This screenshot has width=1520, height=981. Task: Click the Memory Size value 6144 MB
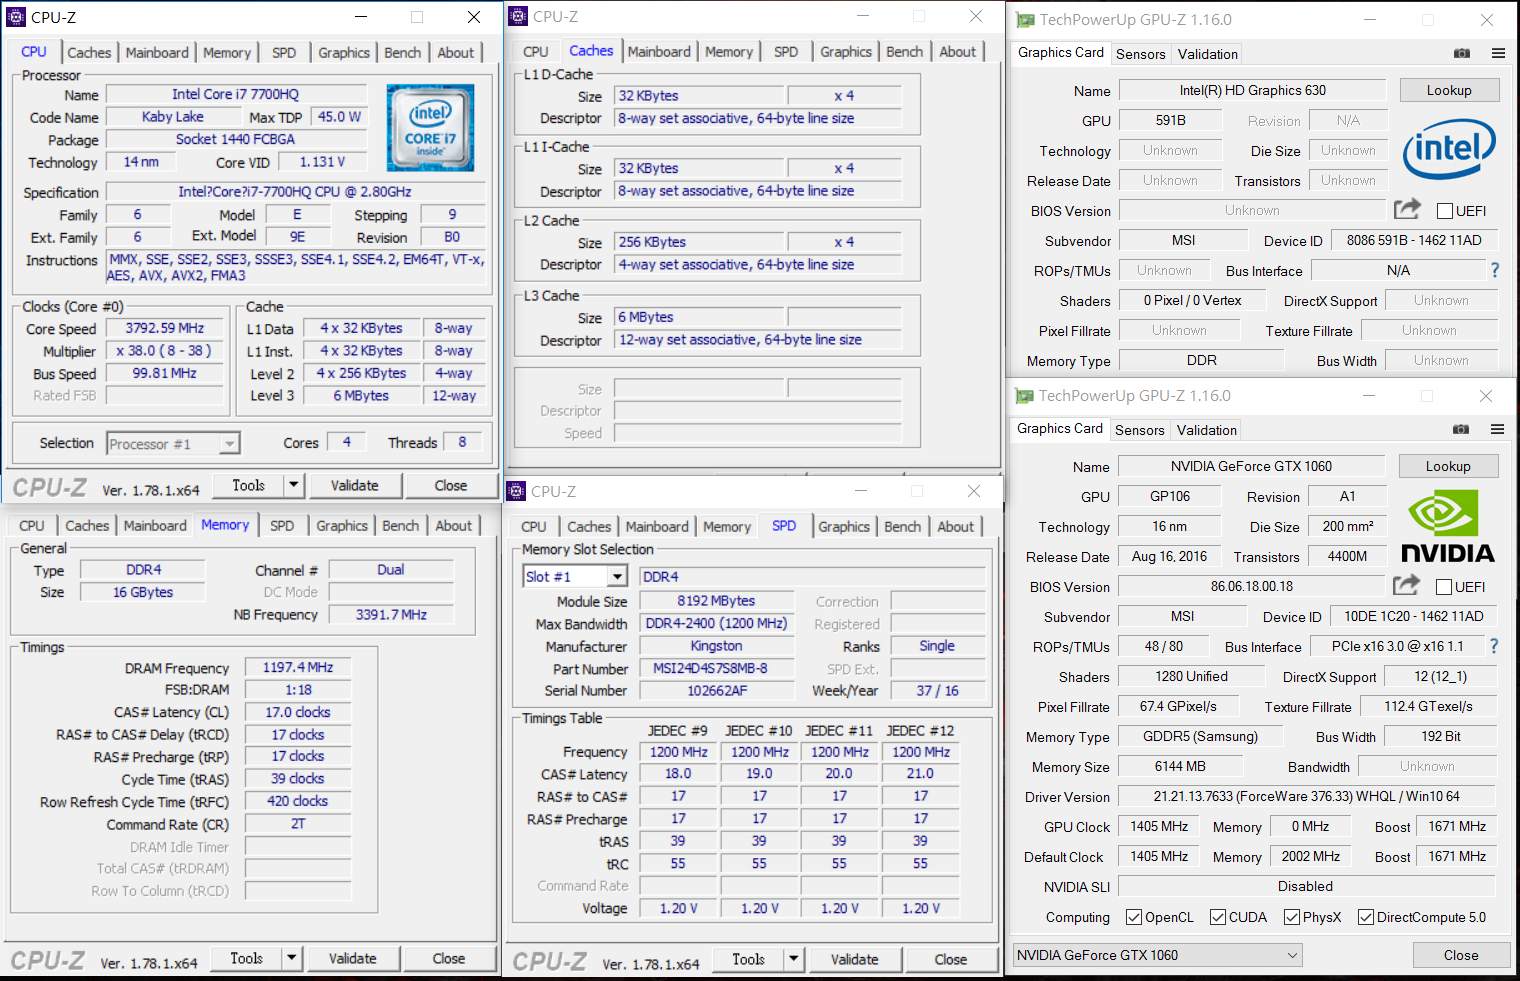pyautogui.click(x=1180, y=766)
